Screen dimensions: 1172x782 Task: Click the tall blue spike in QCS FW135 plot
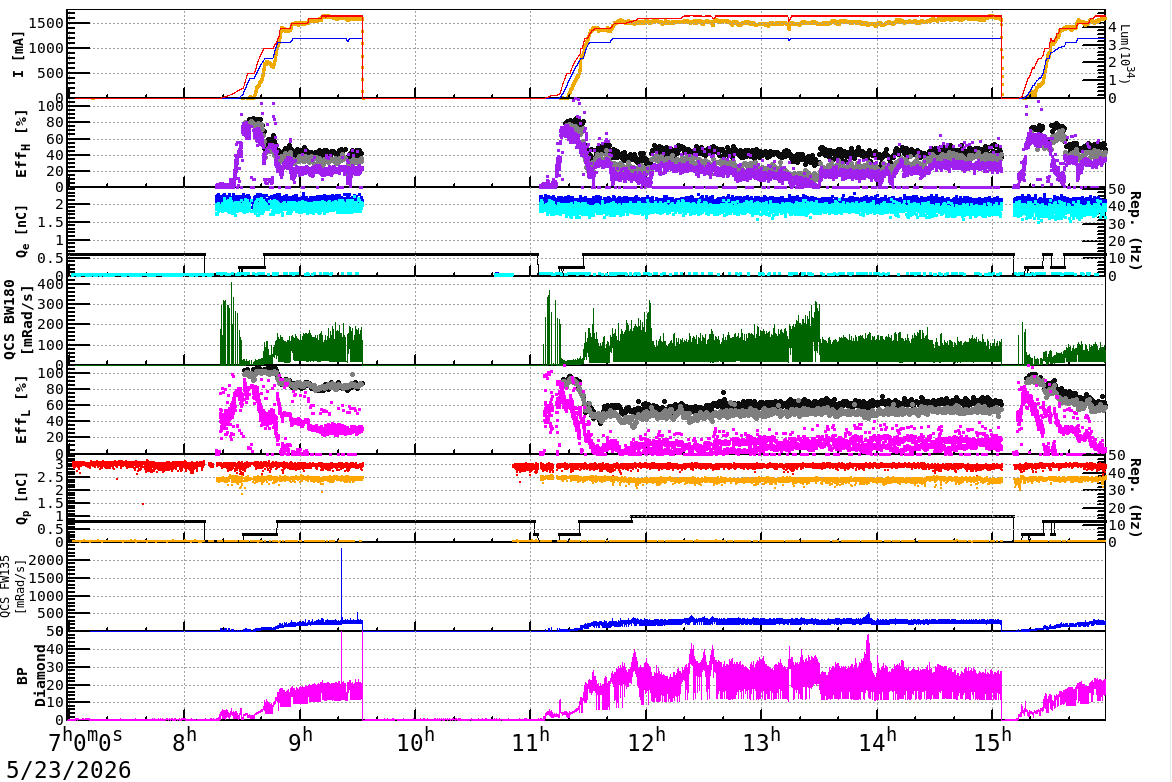pyautogui.click(x=342, y=583)
